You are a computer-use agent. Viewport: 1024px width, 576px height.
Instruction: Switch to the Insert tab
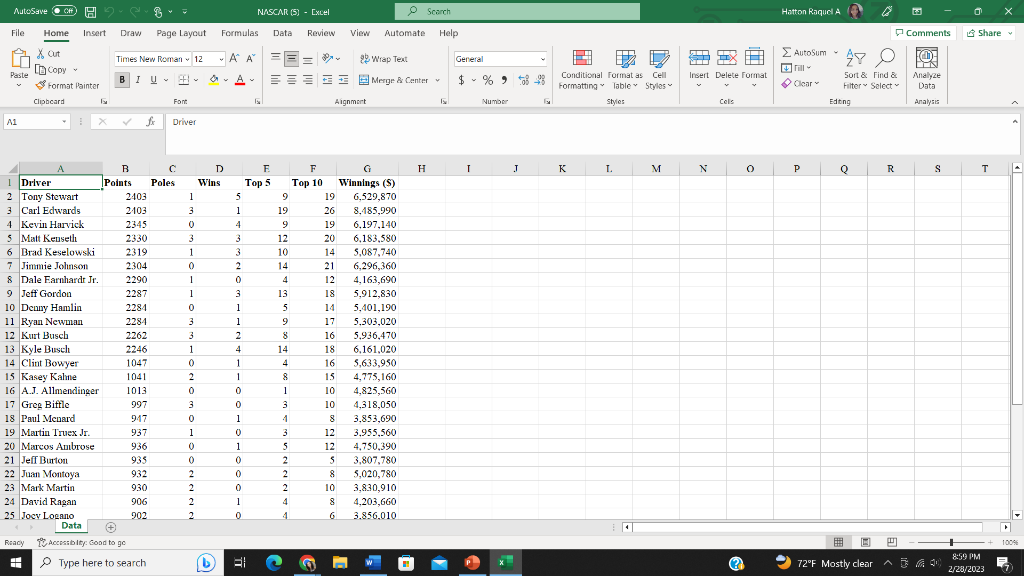tap(94, 33)
